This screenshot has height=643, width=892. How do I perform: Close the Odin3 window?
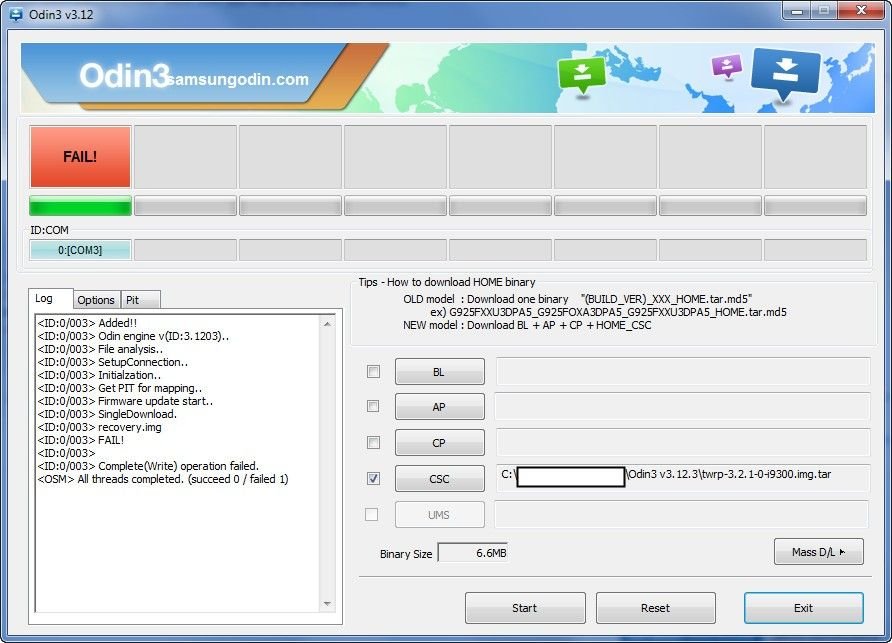click(x=862, y=11)
